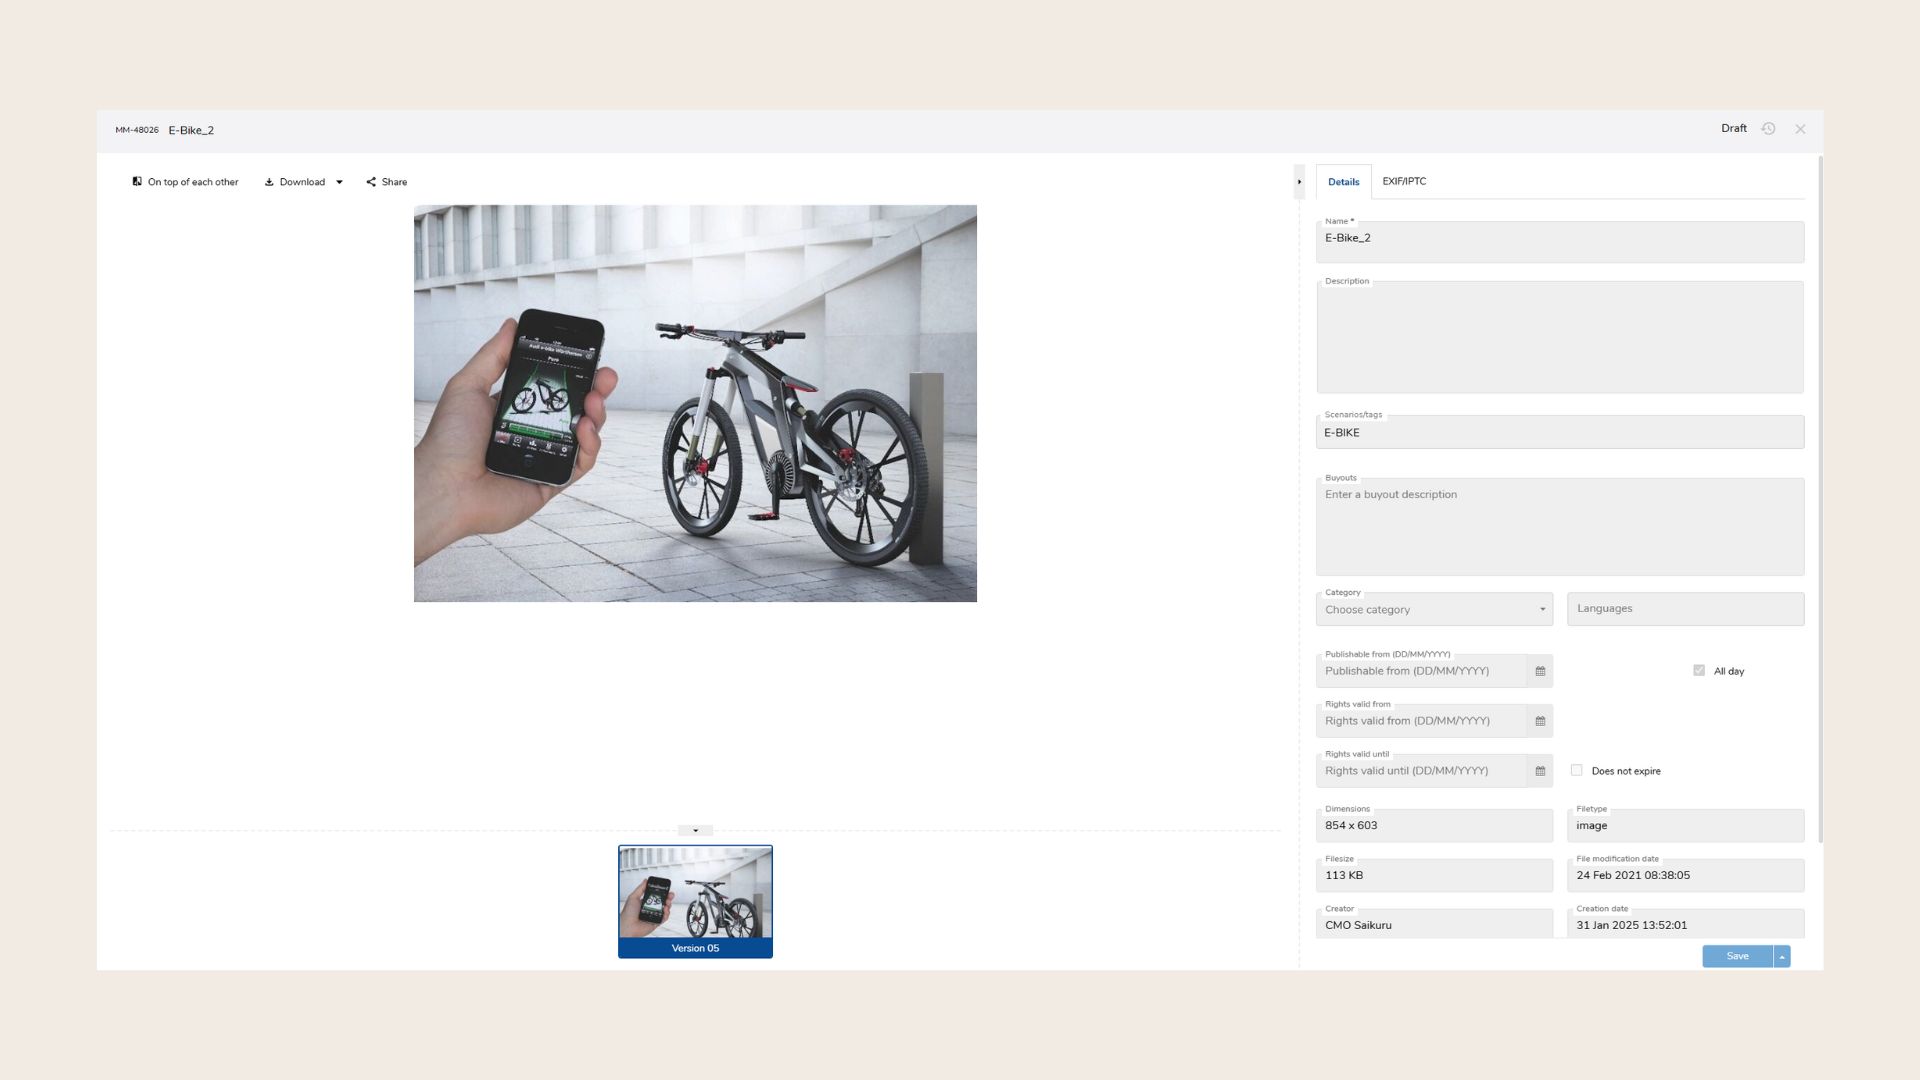Image resolution: width=1920 pixels, height=1080 pixels.
Task: Click the Share icon
Action: point(371,182)
